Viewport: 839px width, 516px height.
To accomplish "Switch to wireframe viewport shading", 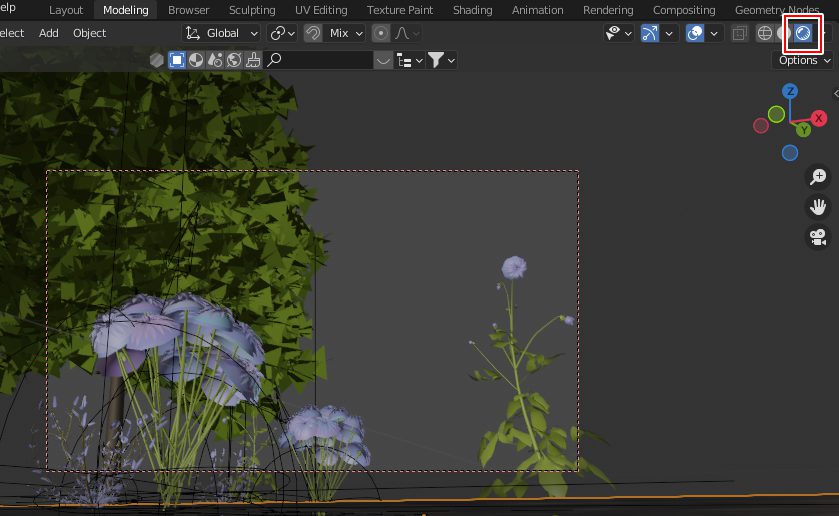I will (x=765, y=33).
